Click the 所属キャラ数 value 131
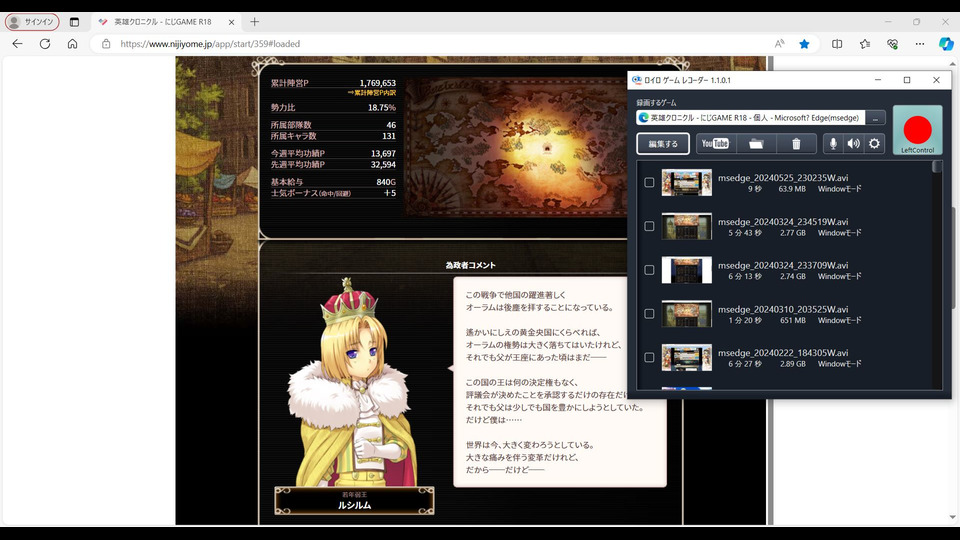 pyautogui.click(x=389, y=136)
